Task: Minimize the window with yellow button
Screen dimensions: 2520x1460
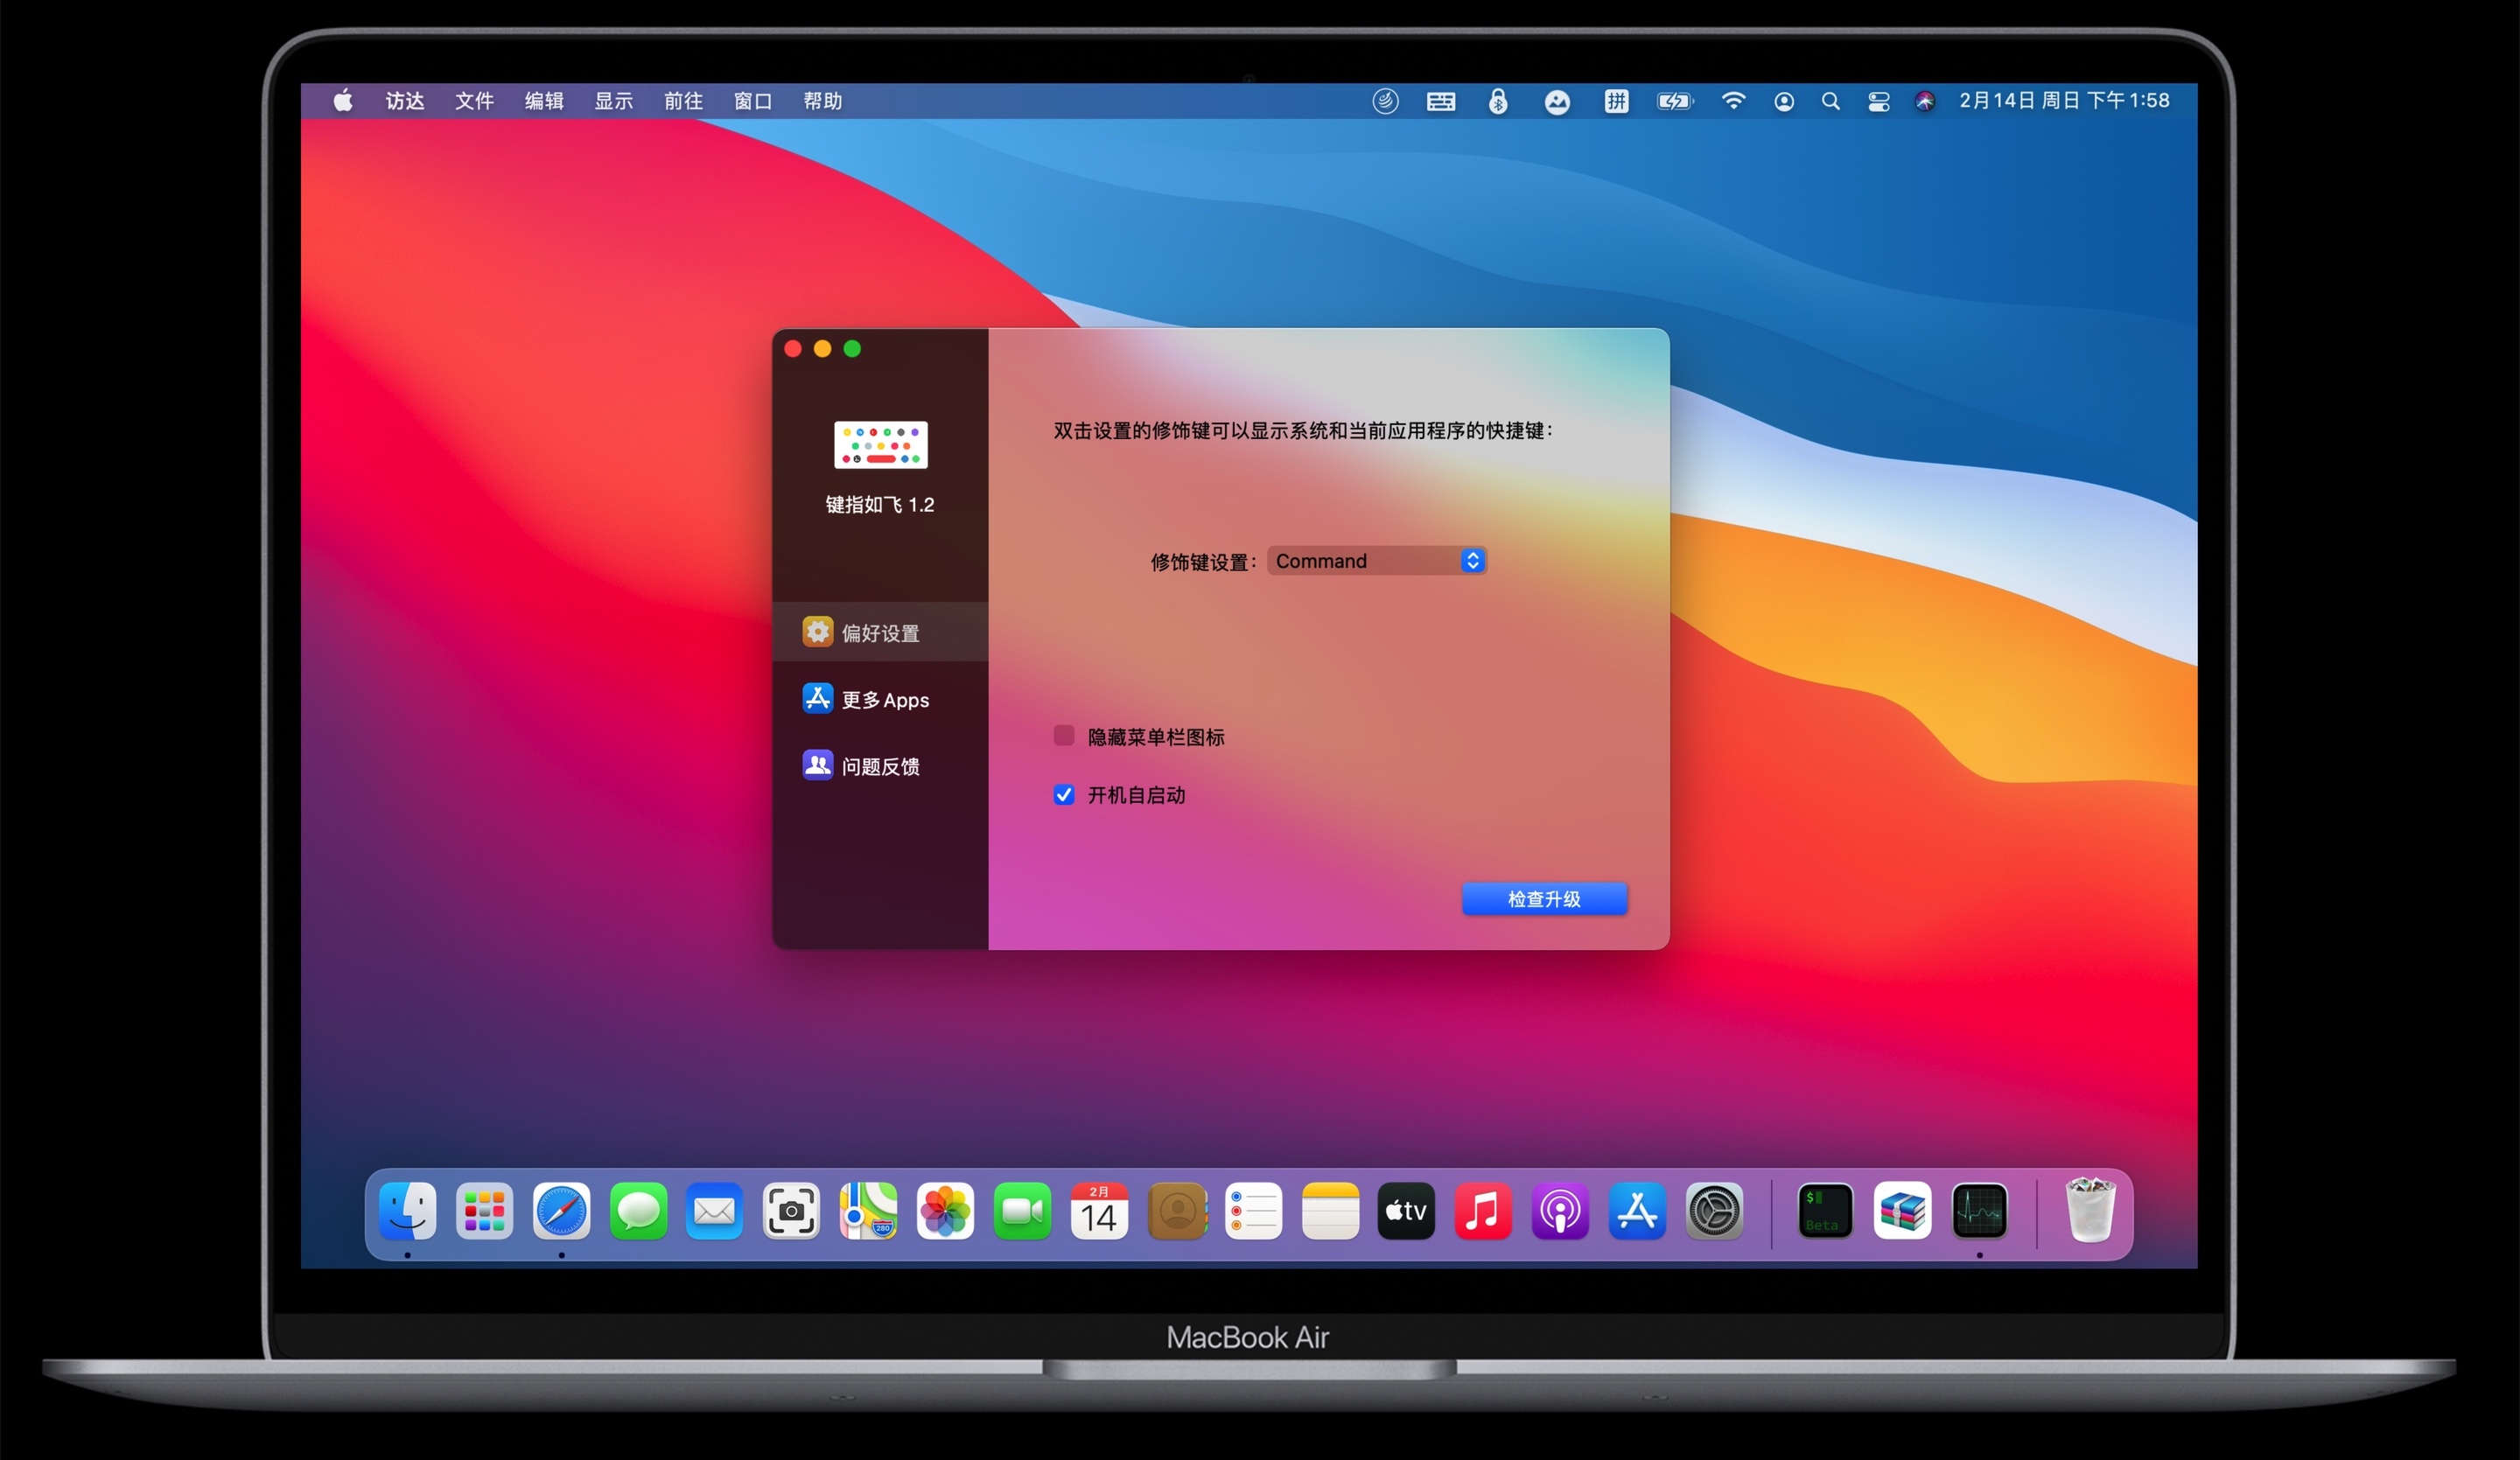Action: pos(822,349)
